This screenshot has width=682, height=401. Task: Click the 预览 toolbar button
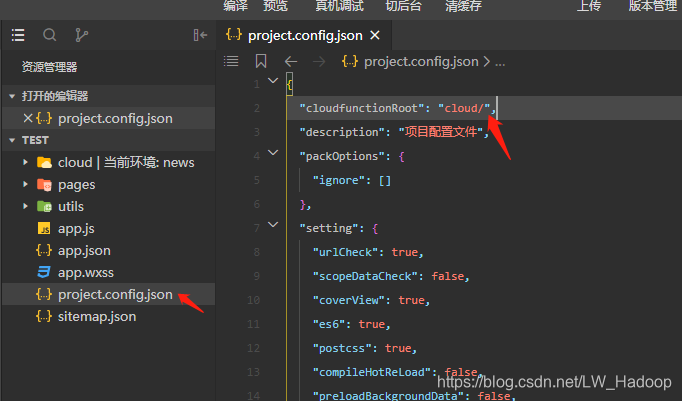click(x=276, y=5)
